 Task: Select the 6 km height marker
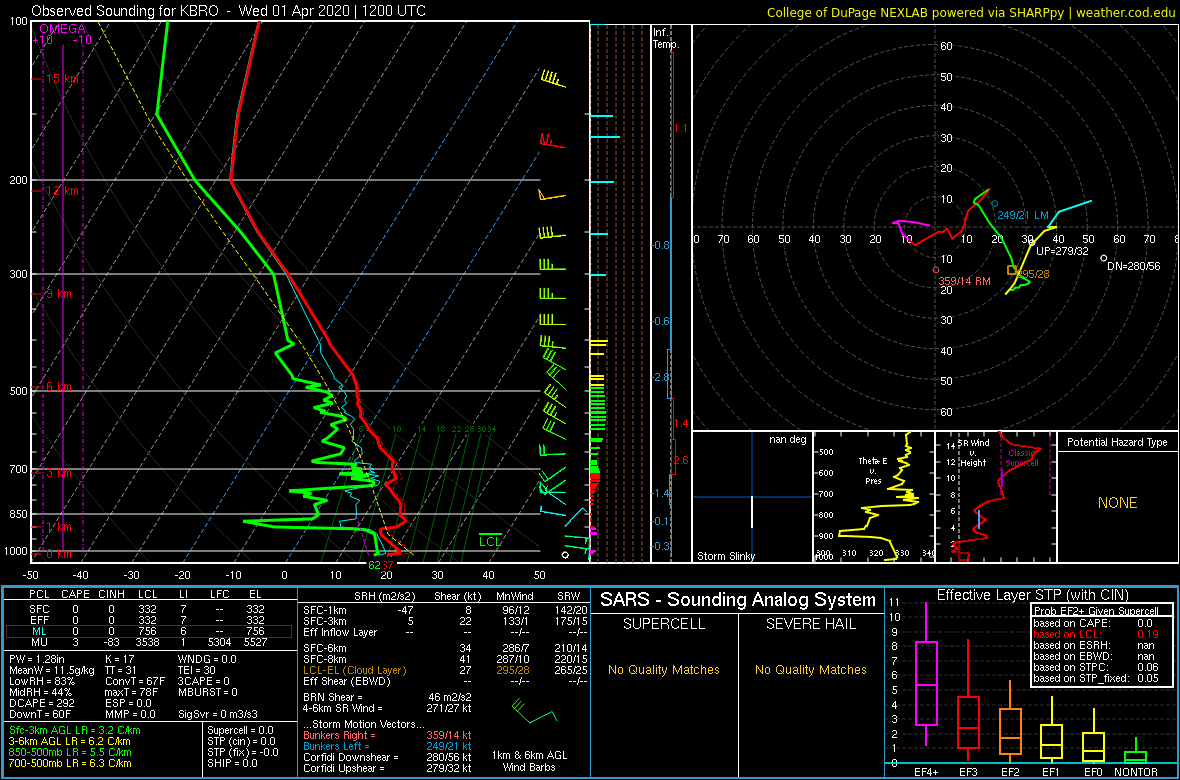pos(58,386)
